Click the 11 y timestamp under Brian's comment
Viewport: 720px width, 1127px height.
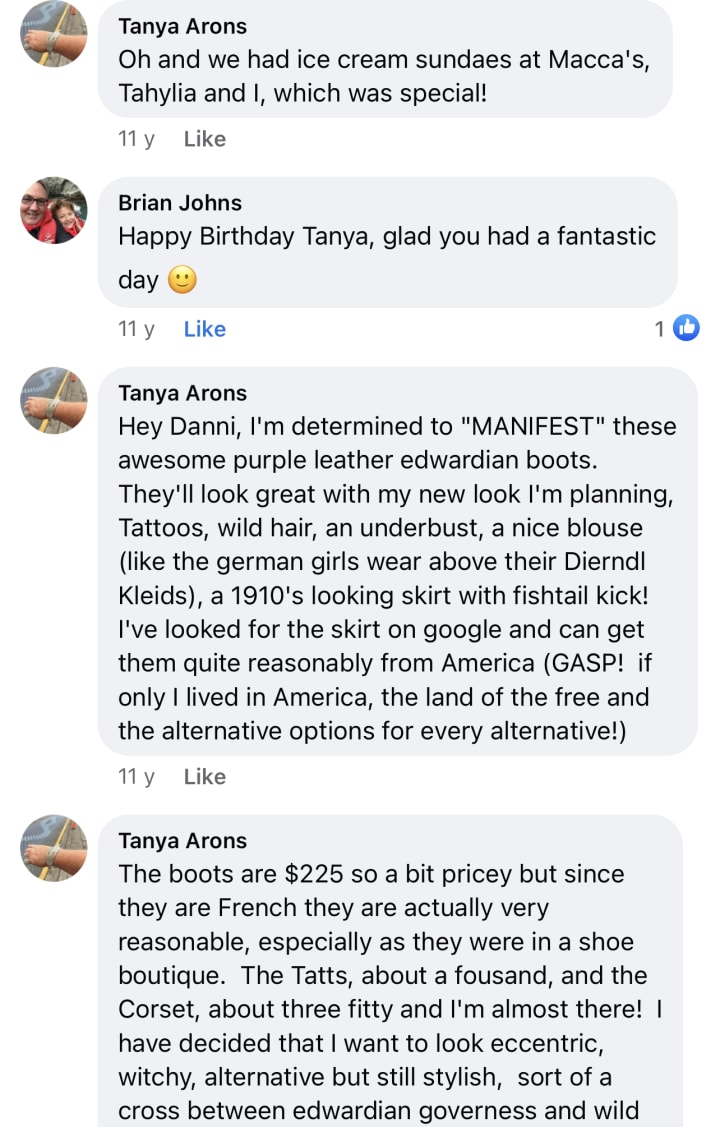136,329
